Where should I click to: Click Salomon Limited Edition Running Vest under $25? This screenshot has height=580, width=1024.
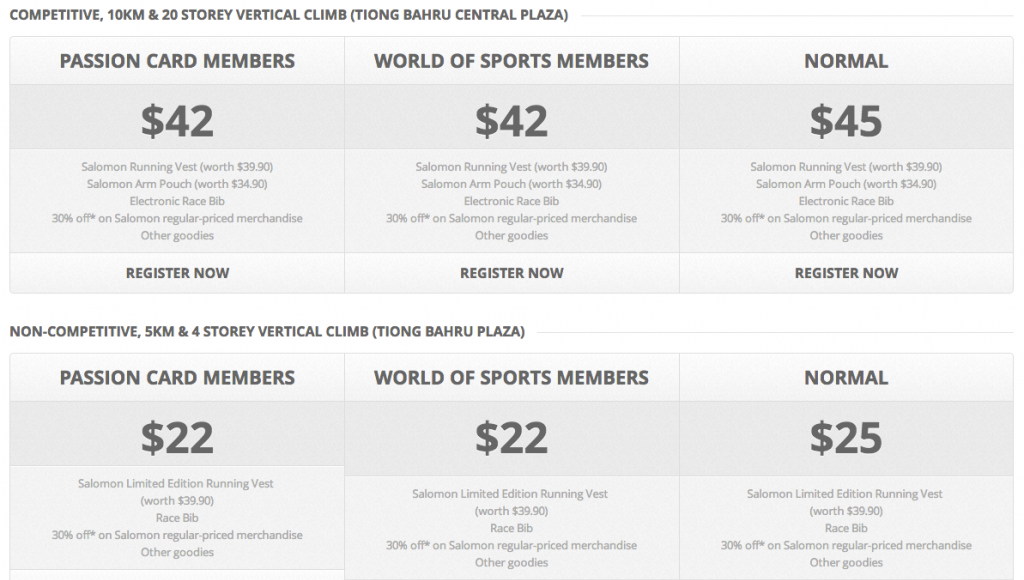(x=844, y=494)
